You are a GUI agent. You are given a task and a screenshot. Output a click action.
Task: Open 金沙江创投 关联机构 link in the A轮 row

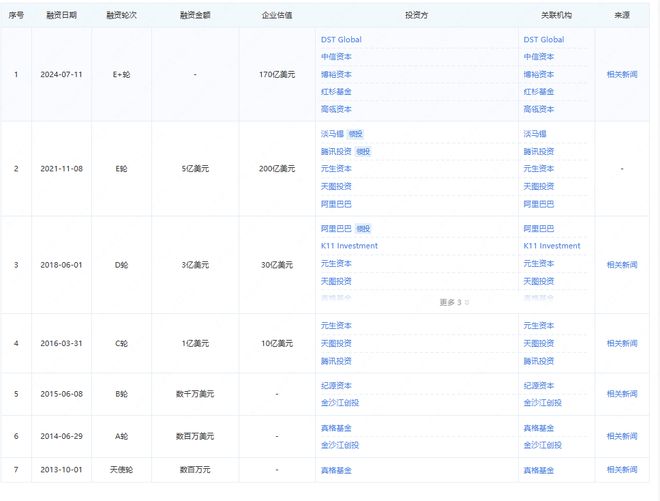542,445
